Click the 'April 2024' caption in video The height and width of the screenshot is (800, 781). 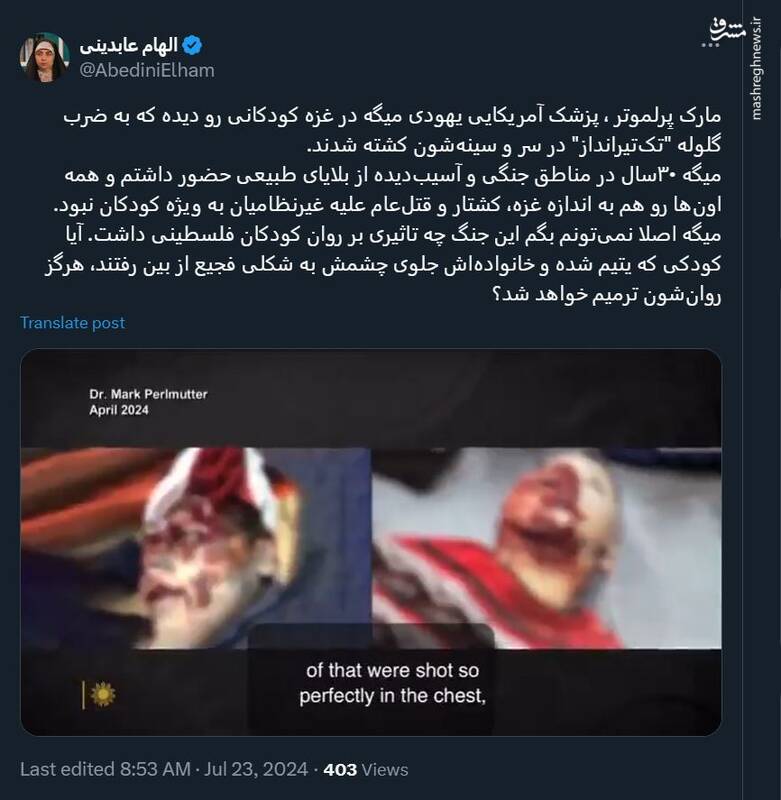pos(119,410)
